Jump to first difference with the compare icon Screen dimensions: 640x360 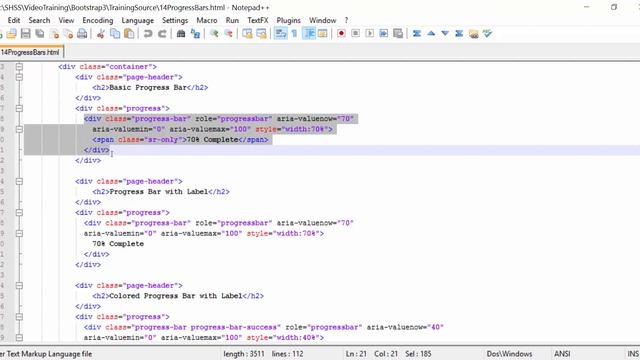click(x=417, y=33)
